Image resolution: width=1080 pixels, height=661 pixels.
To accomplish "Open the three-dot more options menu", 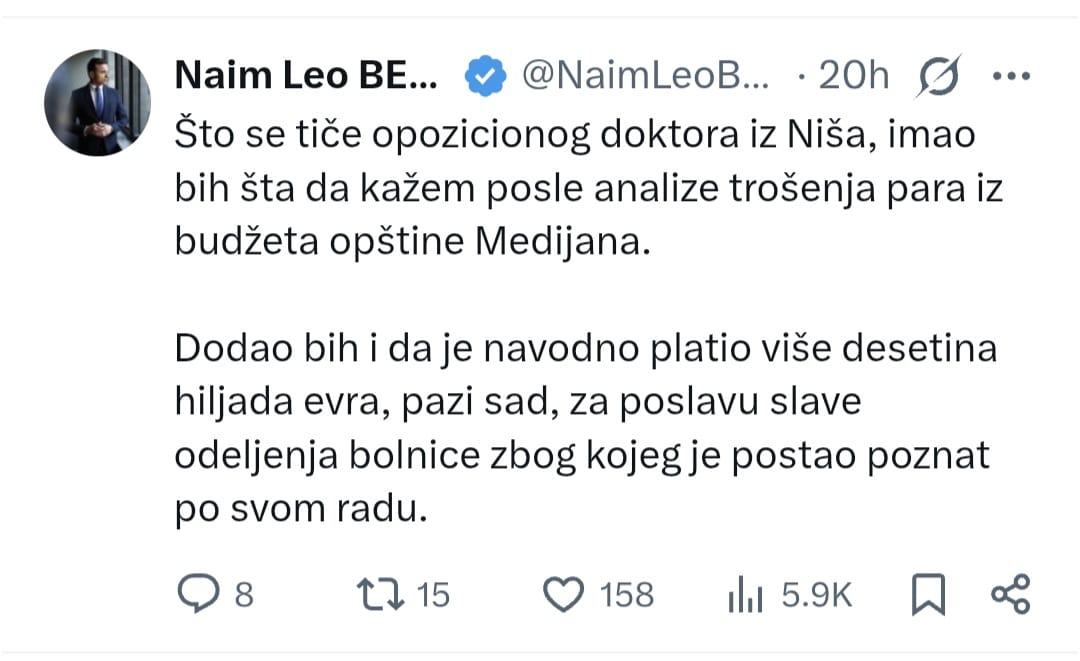I will click(x=1011, y=76).
